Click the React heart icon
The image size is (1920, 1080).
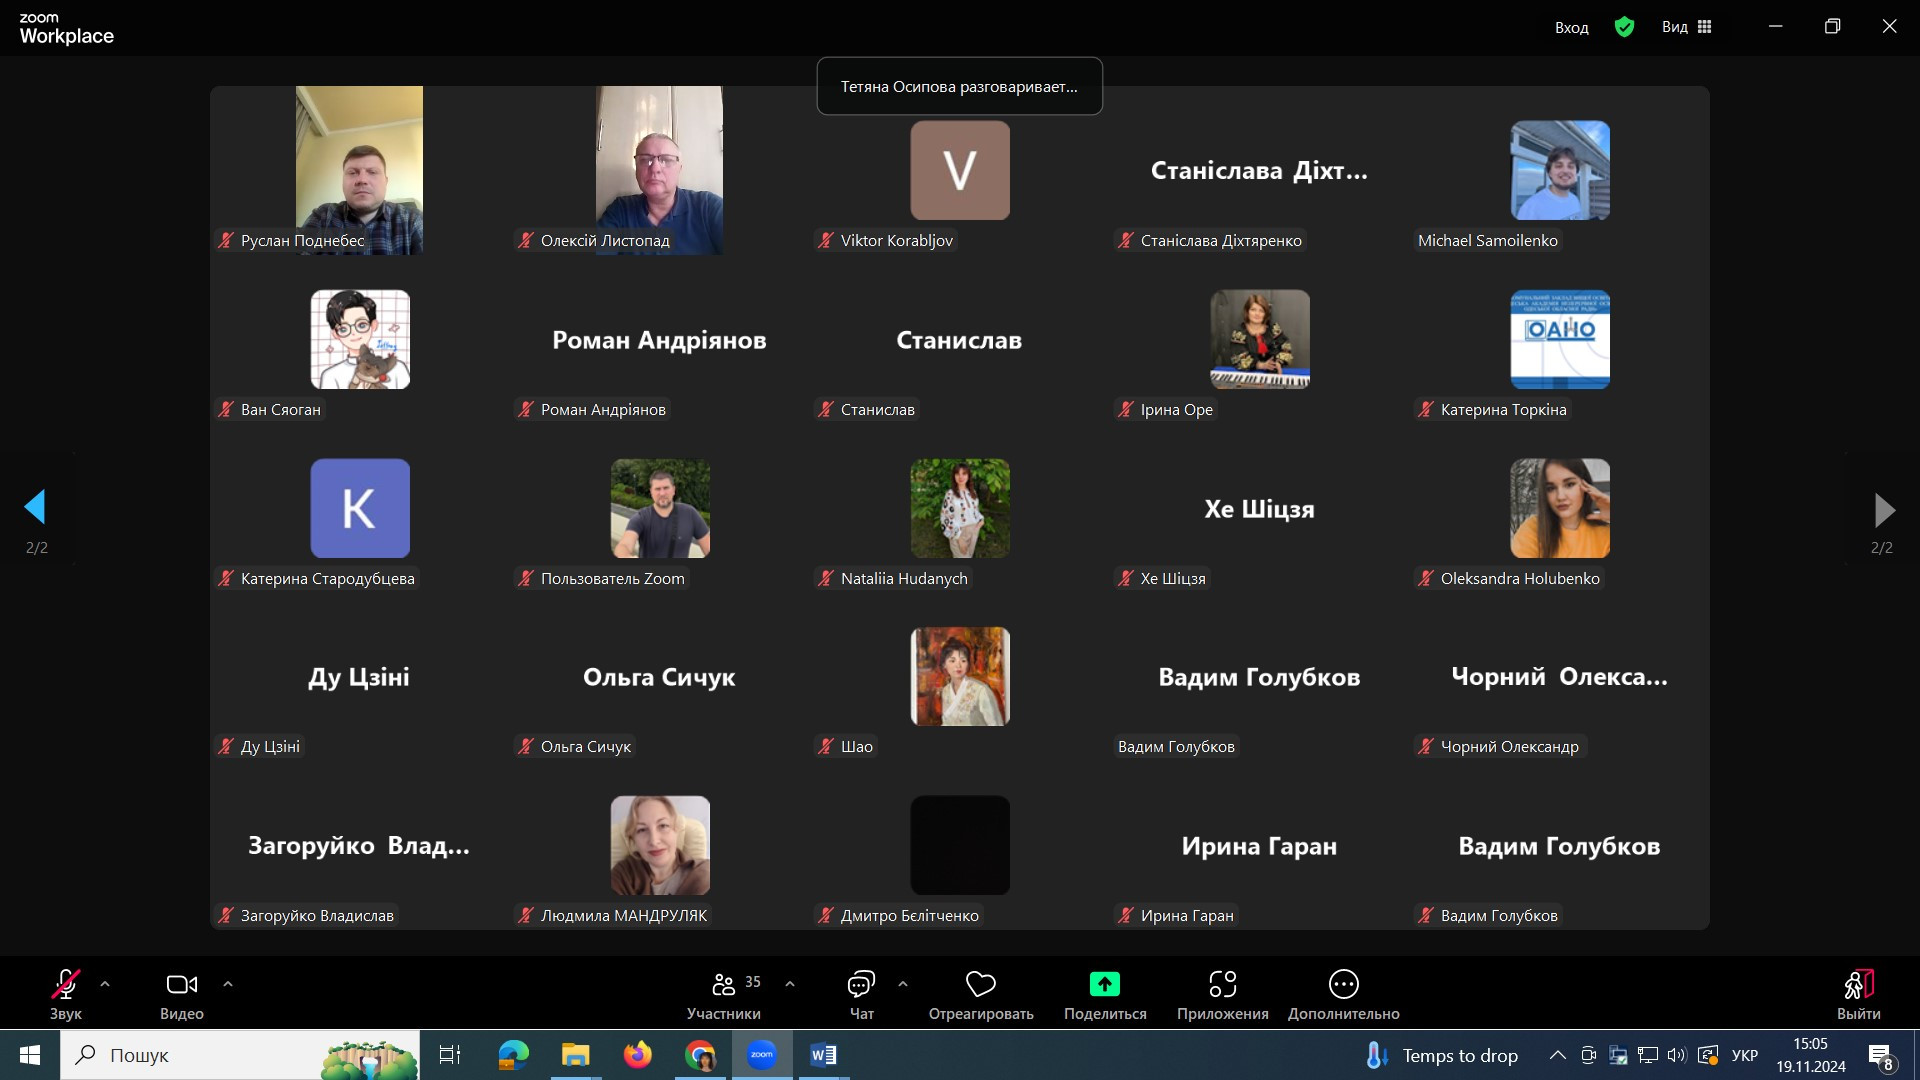pyautogui.click(x=980, y=985)
